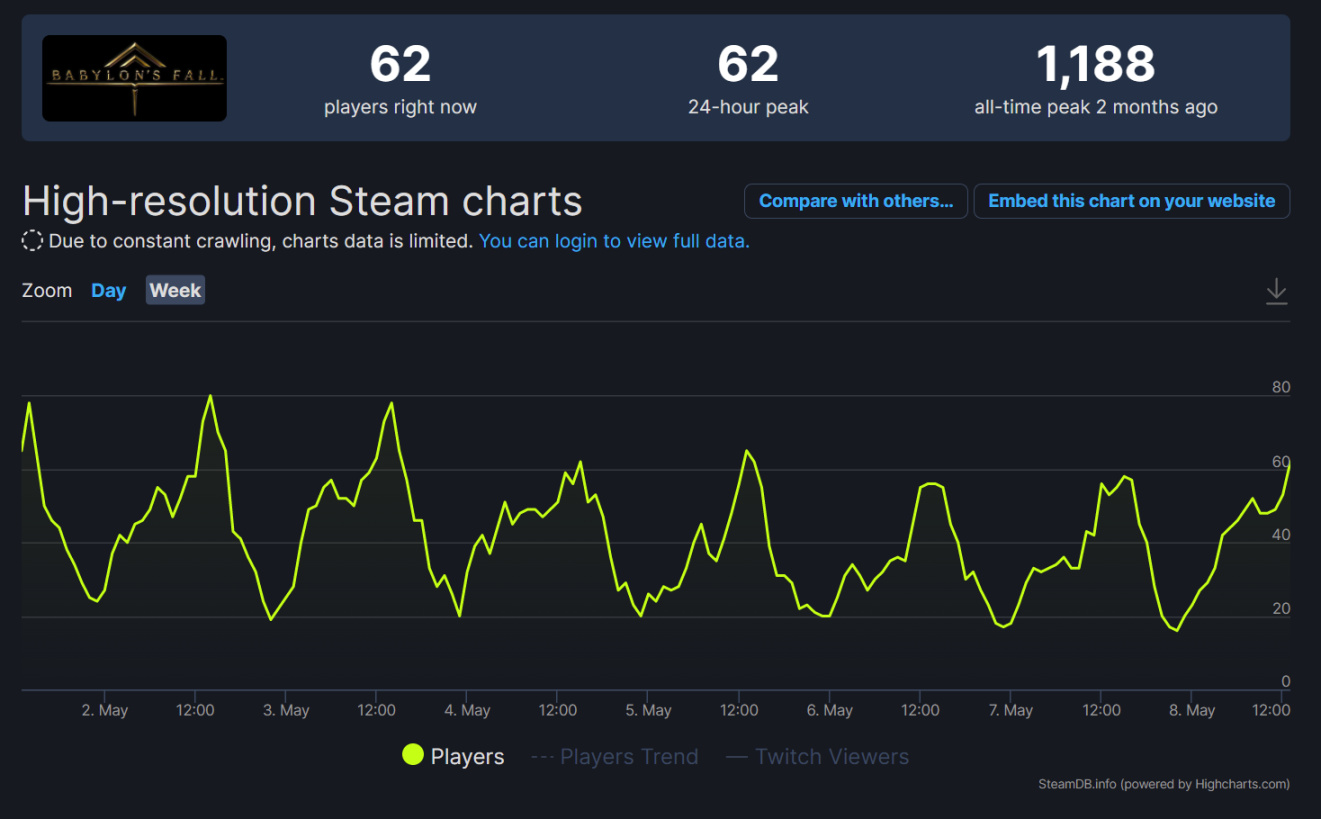Click the Compare with others button
Viewport: 1321px width, 819px height.
click(x=856, y=201)
